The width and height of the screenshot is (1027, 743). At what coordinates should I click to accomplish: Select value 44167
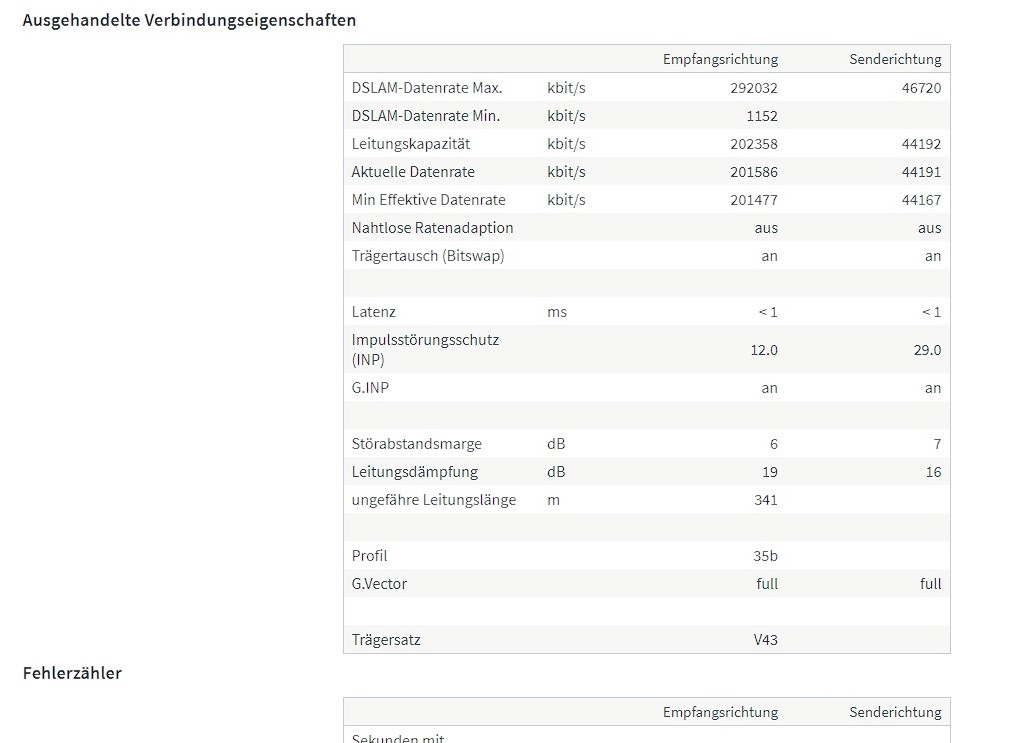[x=921, y=200]
